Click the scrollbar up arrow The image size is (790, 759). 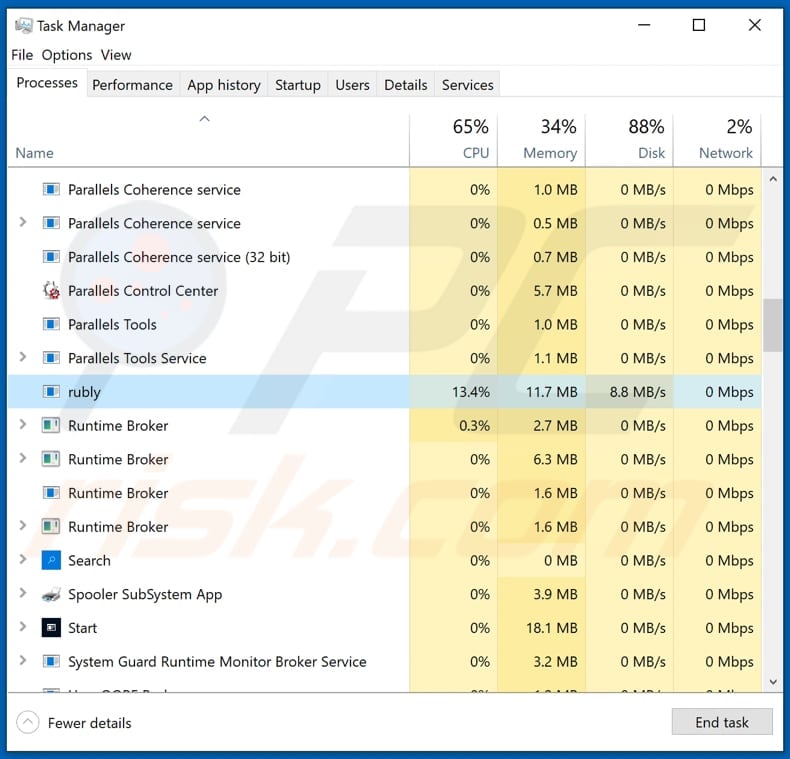(x=773, y=179)
